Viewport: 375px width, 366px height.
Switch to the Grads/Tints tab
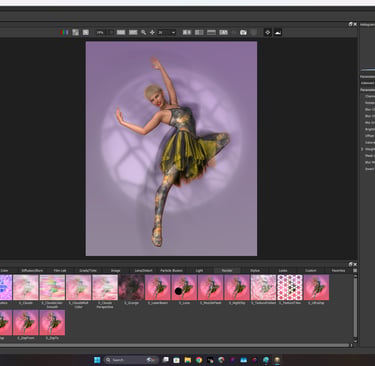(88, 270)
